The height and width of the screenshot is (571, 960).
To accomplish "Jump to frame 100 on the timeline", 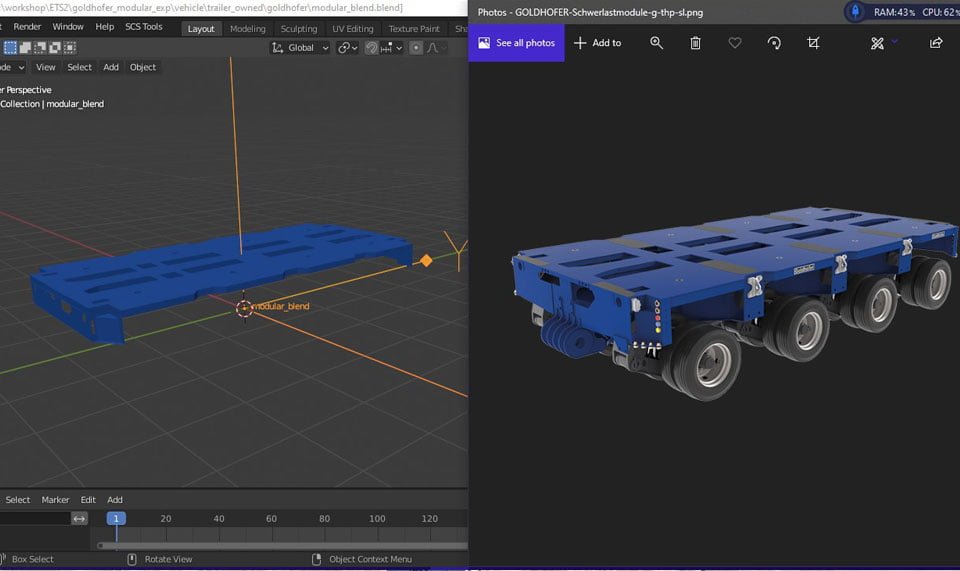I will coord(377,519).
